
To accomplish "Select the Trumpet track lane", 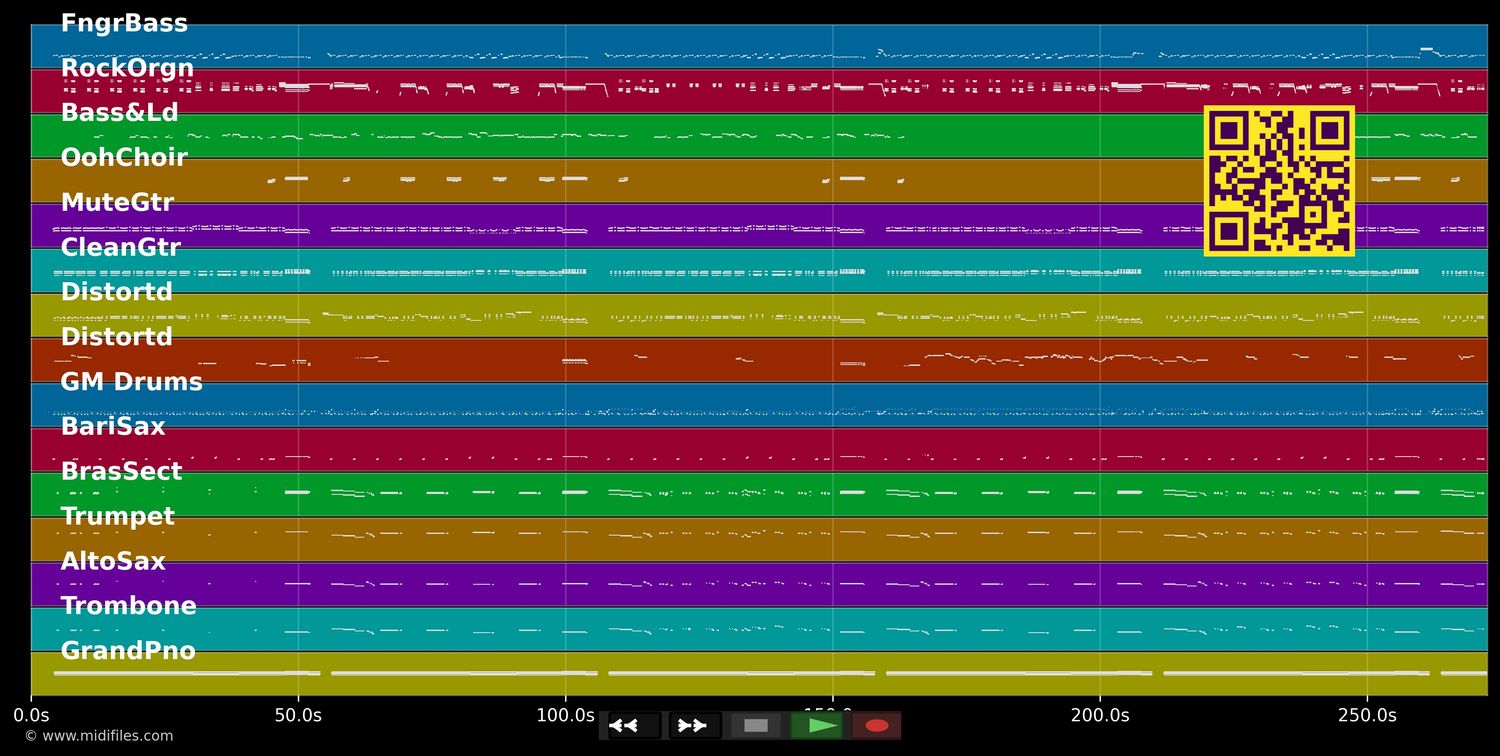I will pos(118,516).
